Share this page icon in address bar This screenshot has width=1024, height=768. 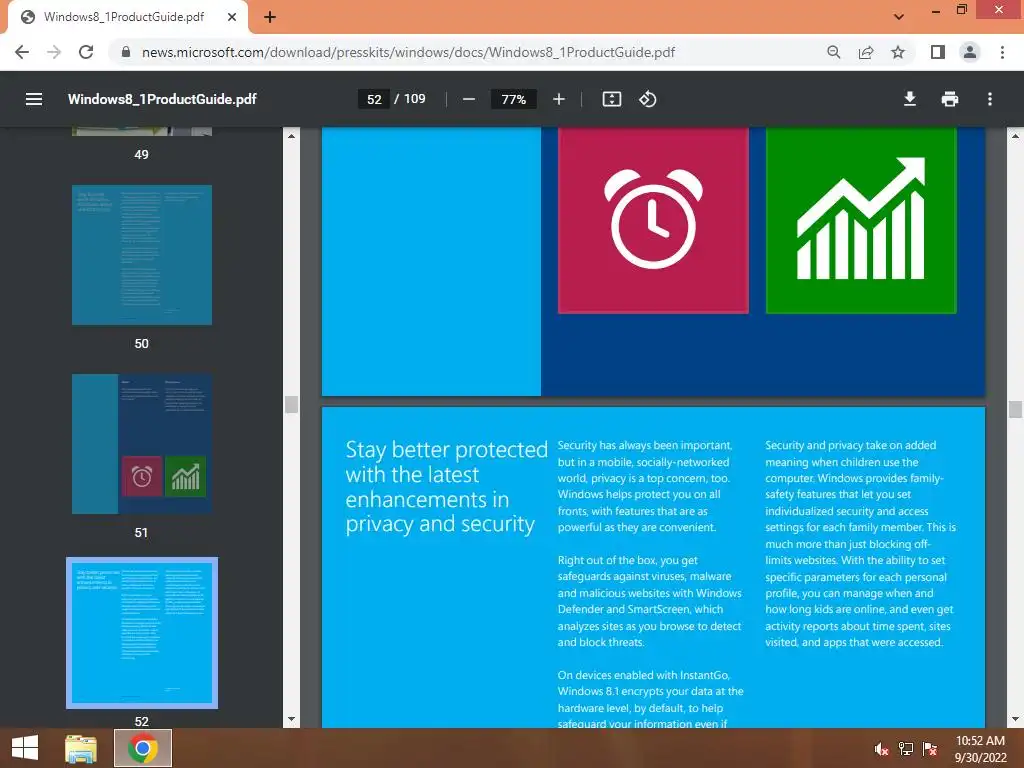point(866,52)
